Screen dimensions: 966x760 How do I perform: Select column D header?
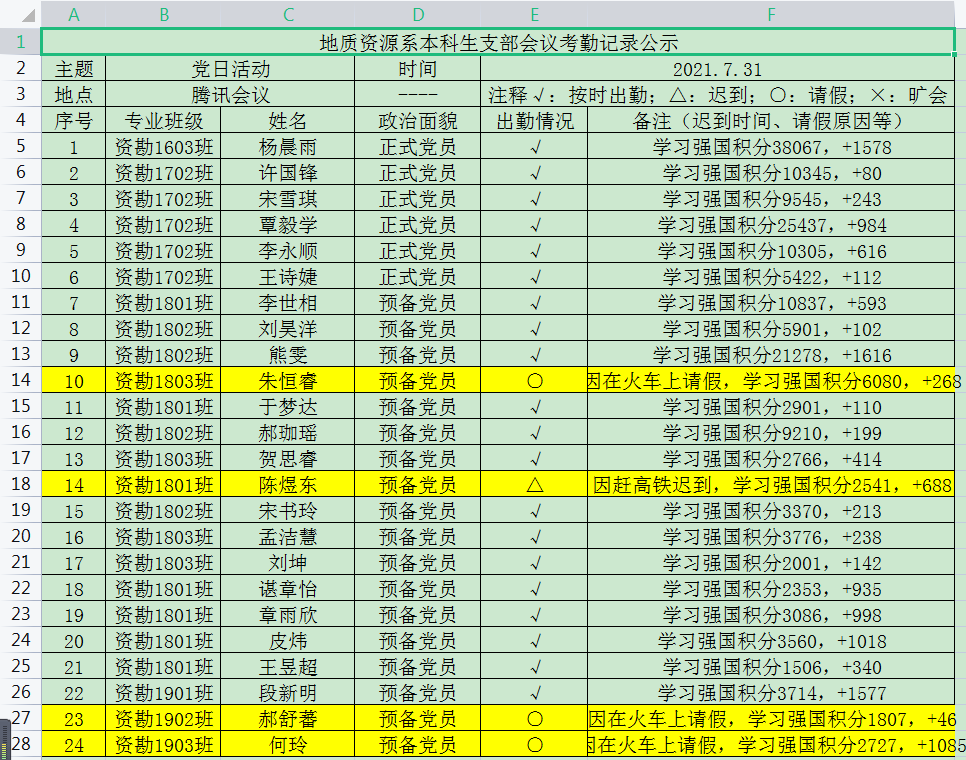click(418, 14)
